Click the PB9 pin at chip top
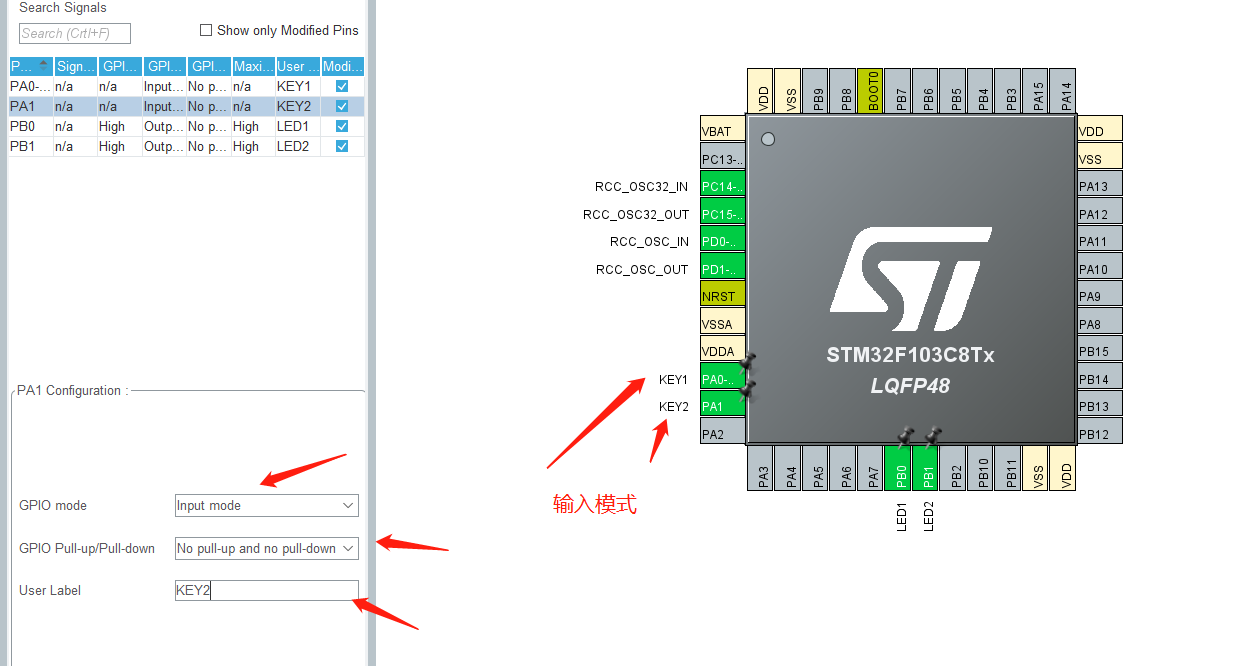This screenshot has height=666, width=1256. (x=817, y=91)
